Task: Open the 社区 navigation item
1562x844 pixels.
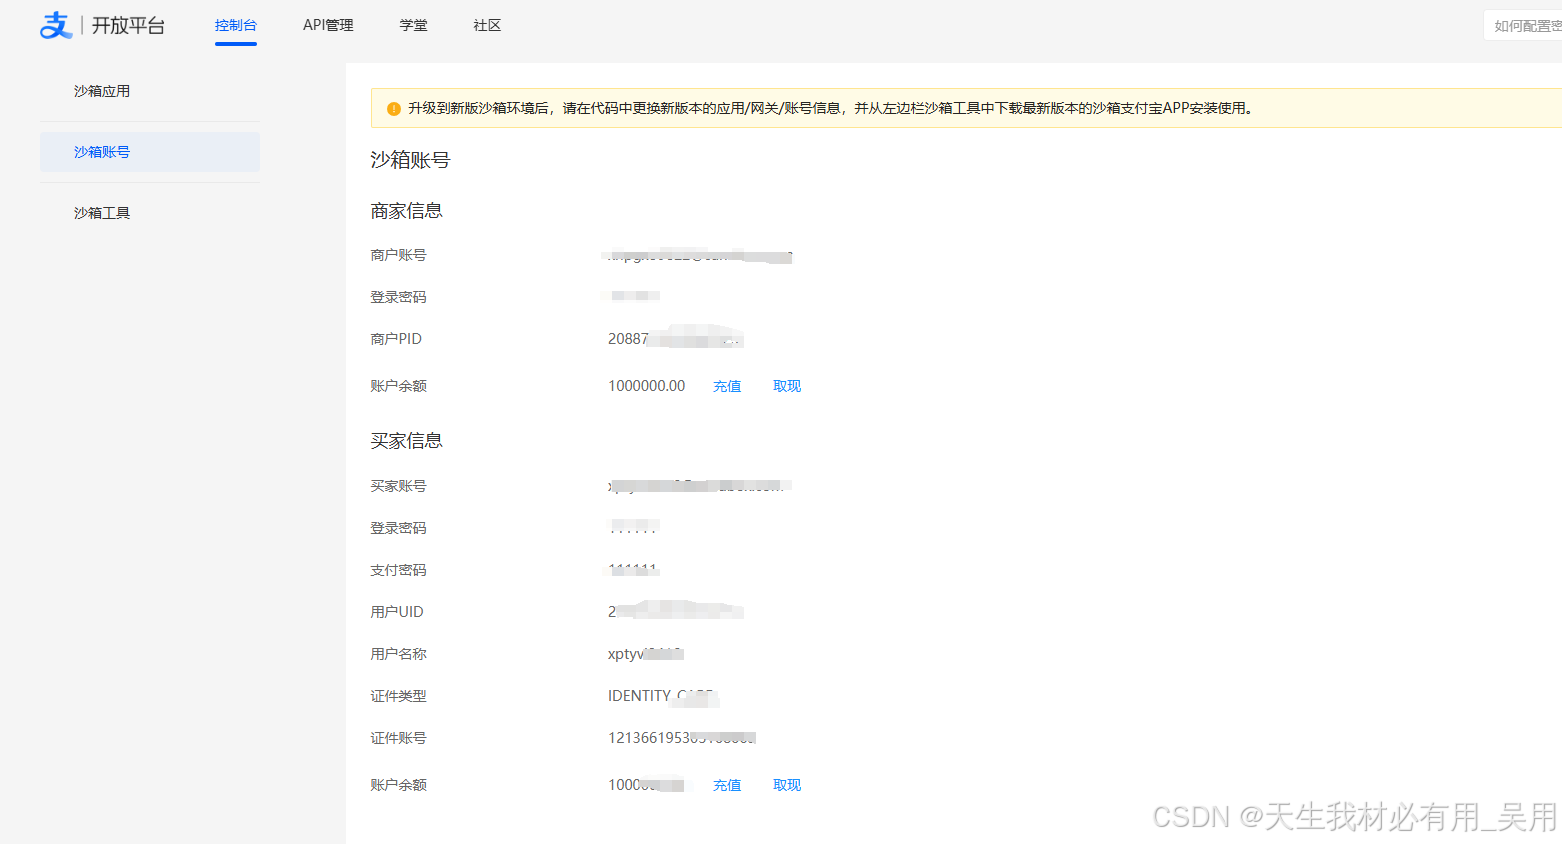Action: (x=487, y=25)
